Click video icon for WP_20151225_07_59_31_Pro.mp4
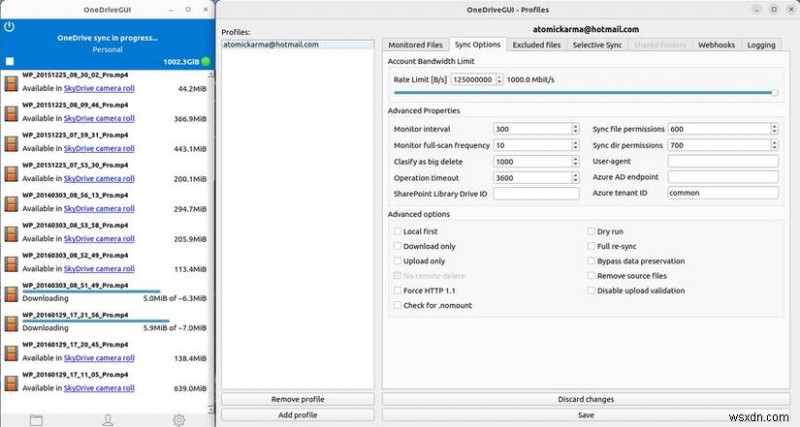The width and height of the screenshot is (800, 427). point(11,143)
